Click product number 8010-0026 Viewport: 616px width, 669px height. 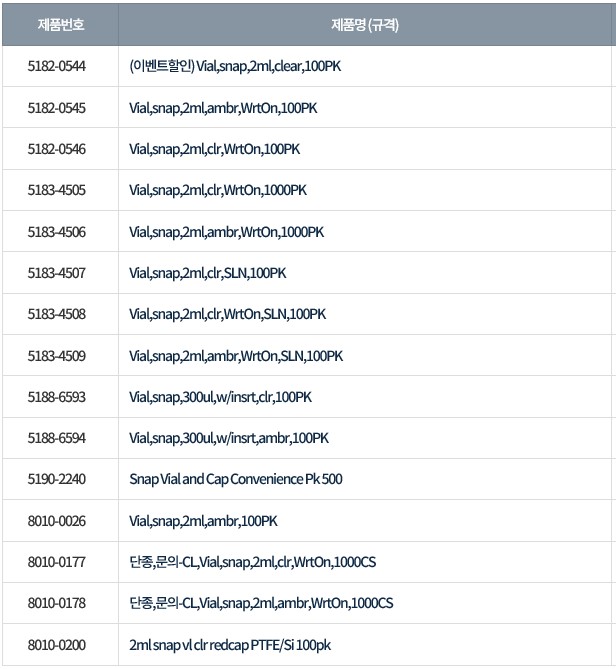(57, 521)
